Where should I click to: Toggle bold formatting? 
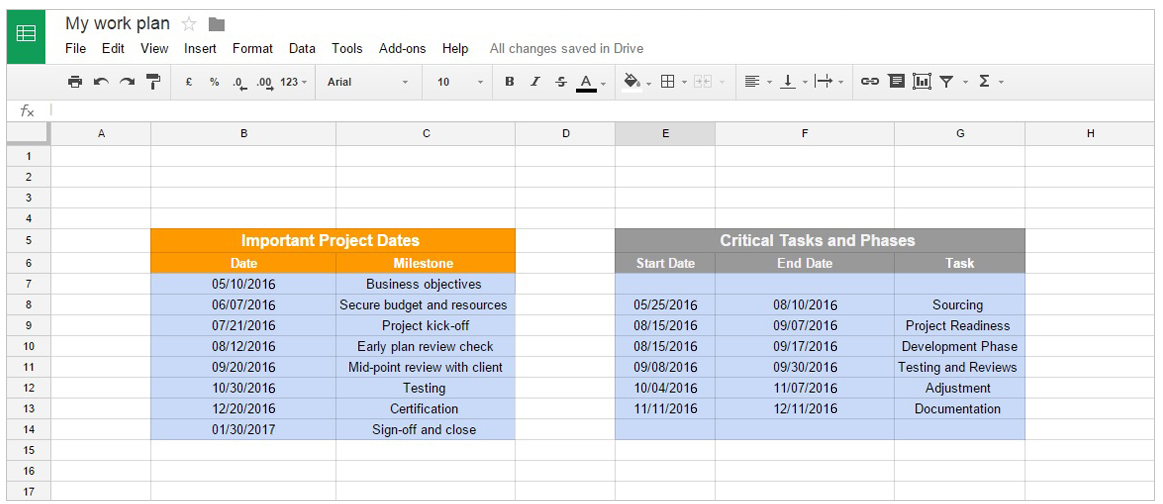[510, 82]
